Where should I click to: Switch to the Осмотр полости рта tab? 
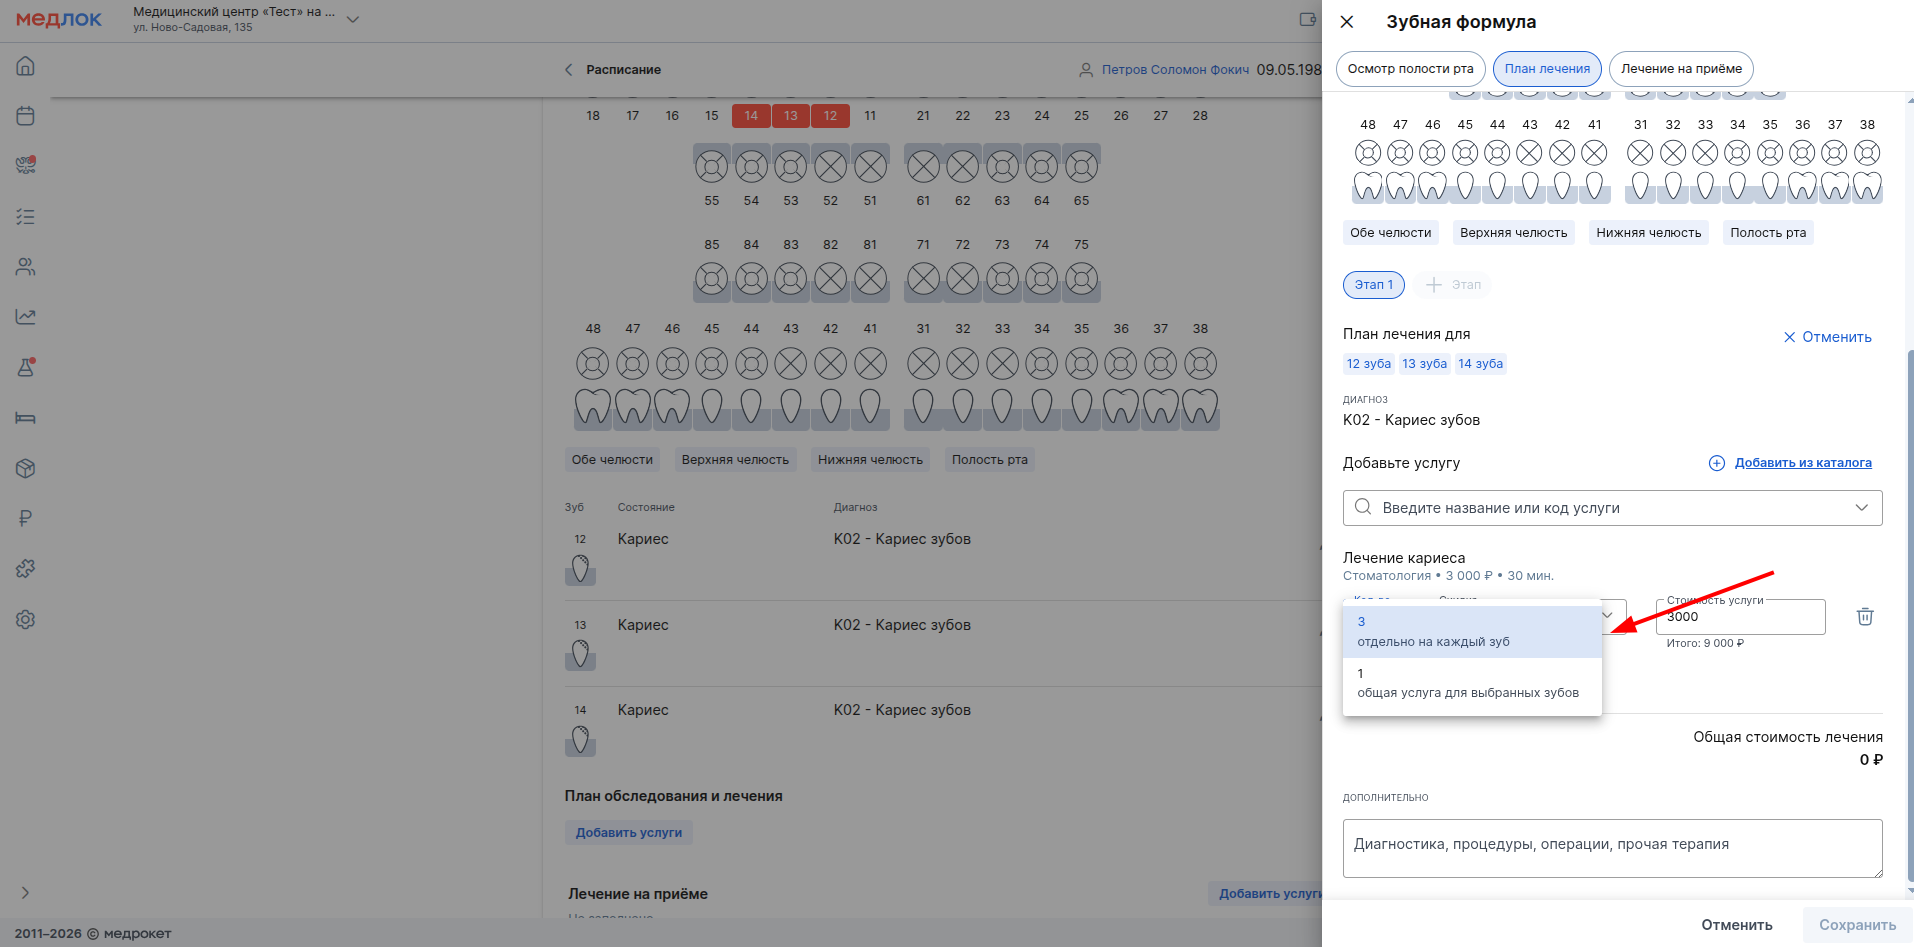(1410, 69)
